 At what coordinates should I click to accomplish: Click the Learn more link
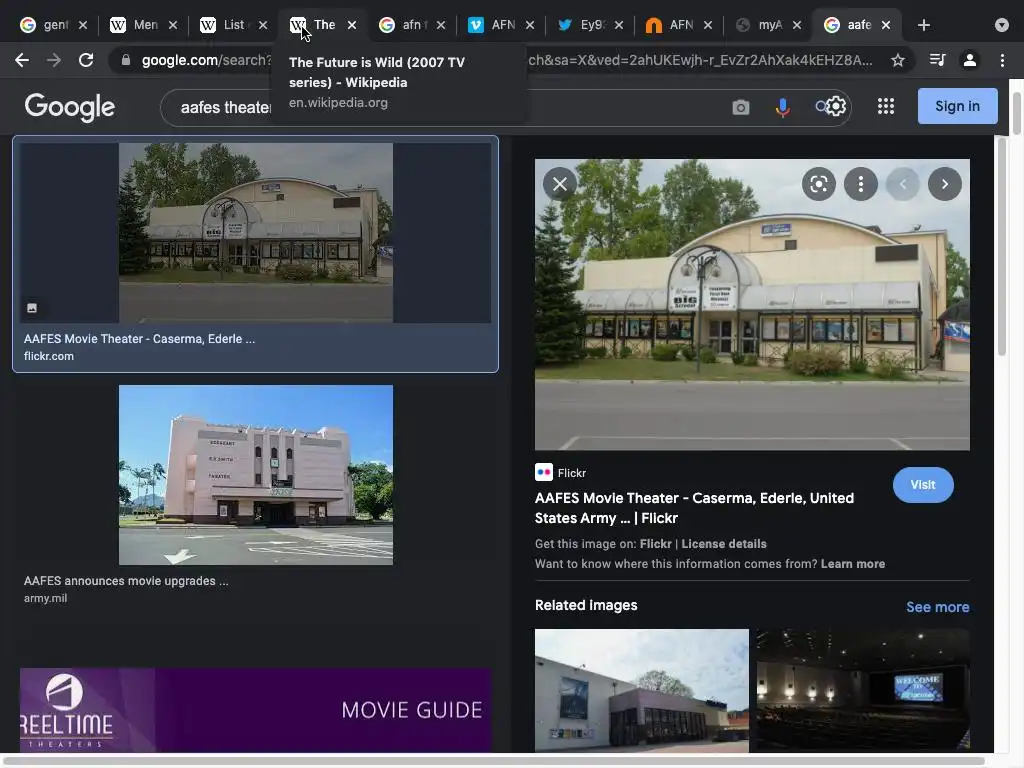pos(852,564)
